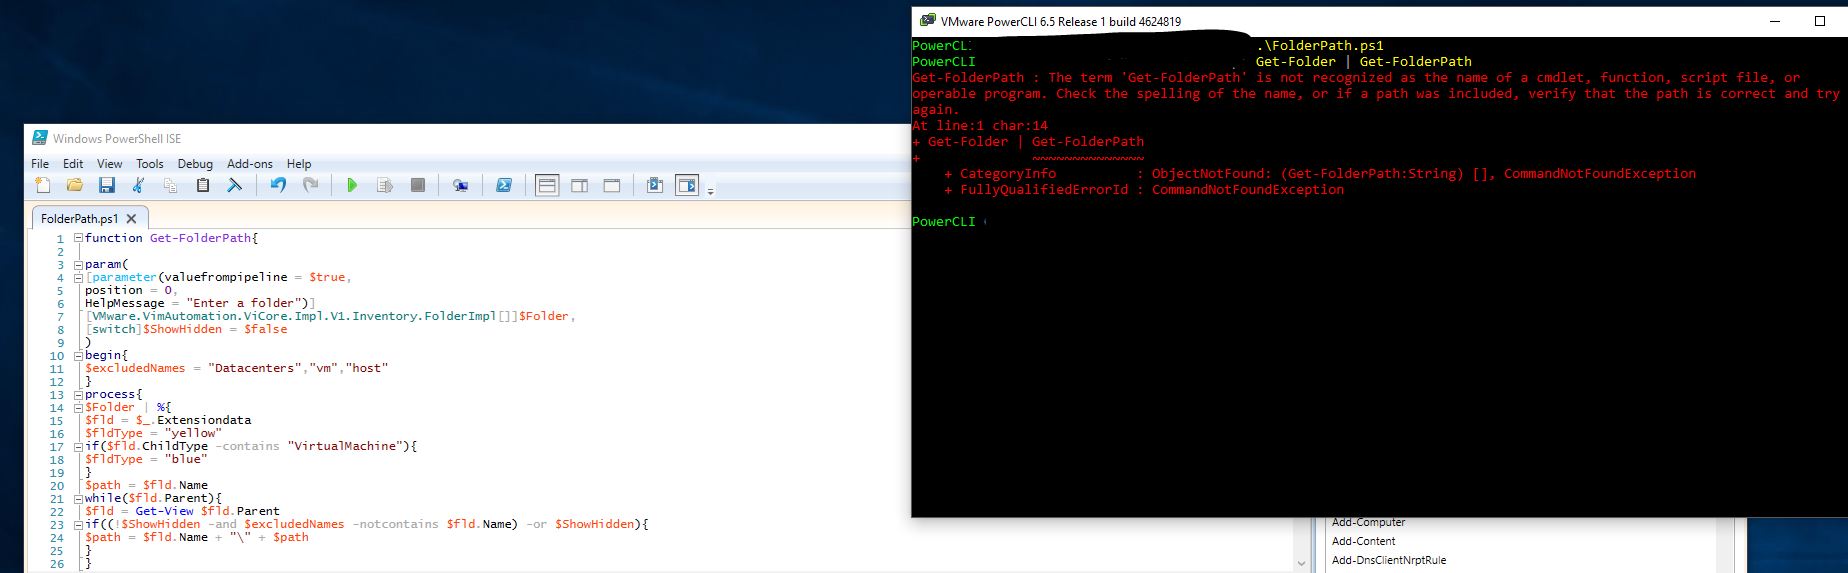Click the CommandNotFoundException FullyQualifiedErrorId line
1848x573 pixels.
click(1144, 190)
